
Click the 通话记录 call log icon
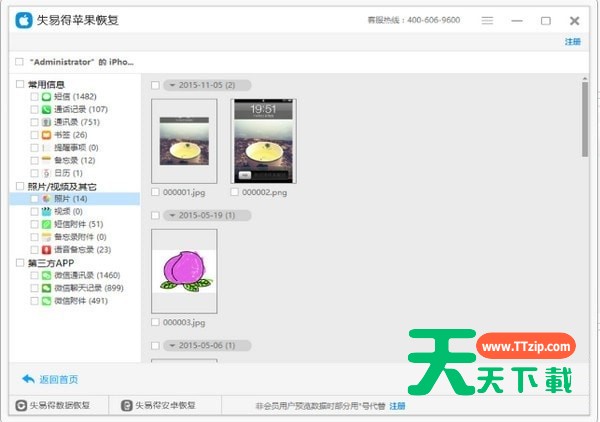click(x=47, y=109)
